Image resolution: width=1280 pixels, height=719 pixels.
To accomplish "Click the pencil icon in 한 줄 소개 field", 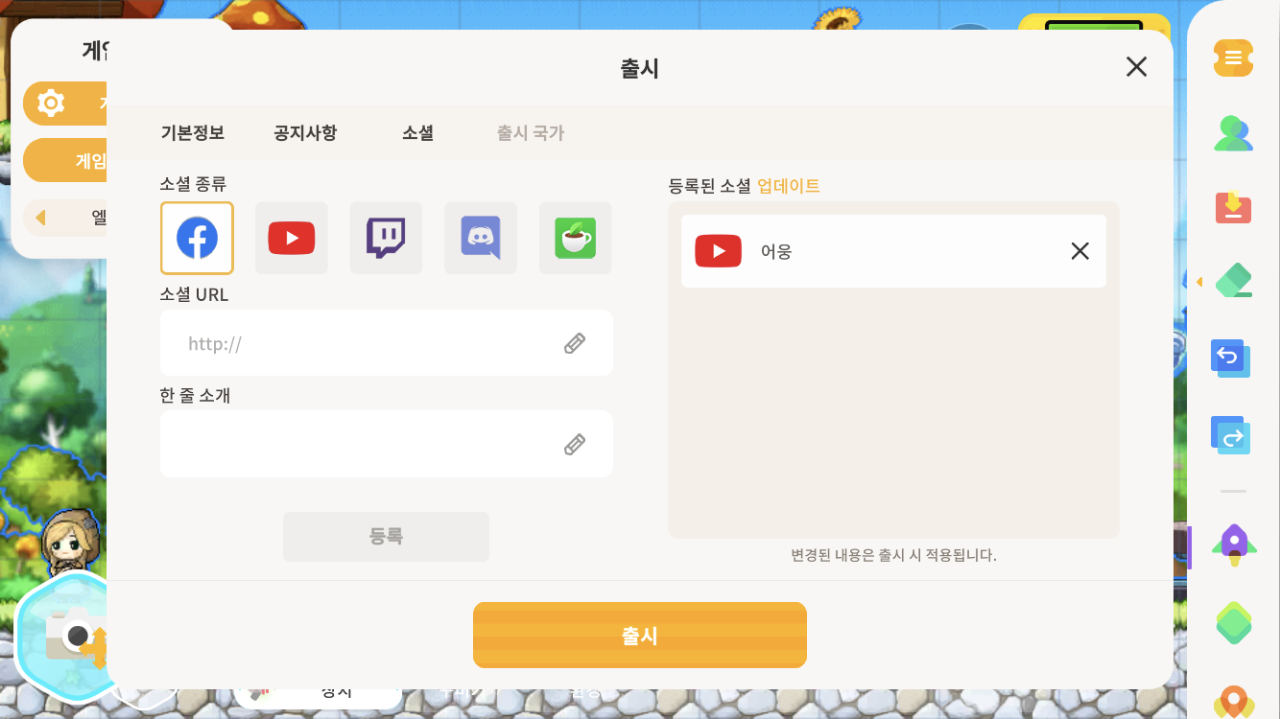I will [x=574, y=445].
